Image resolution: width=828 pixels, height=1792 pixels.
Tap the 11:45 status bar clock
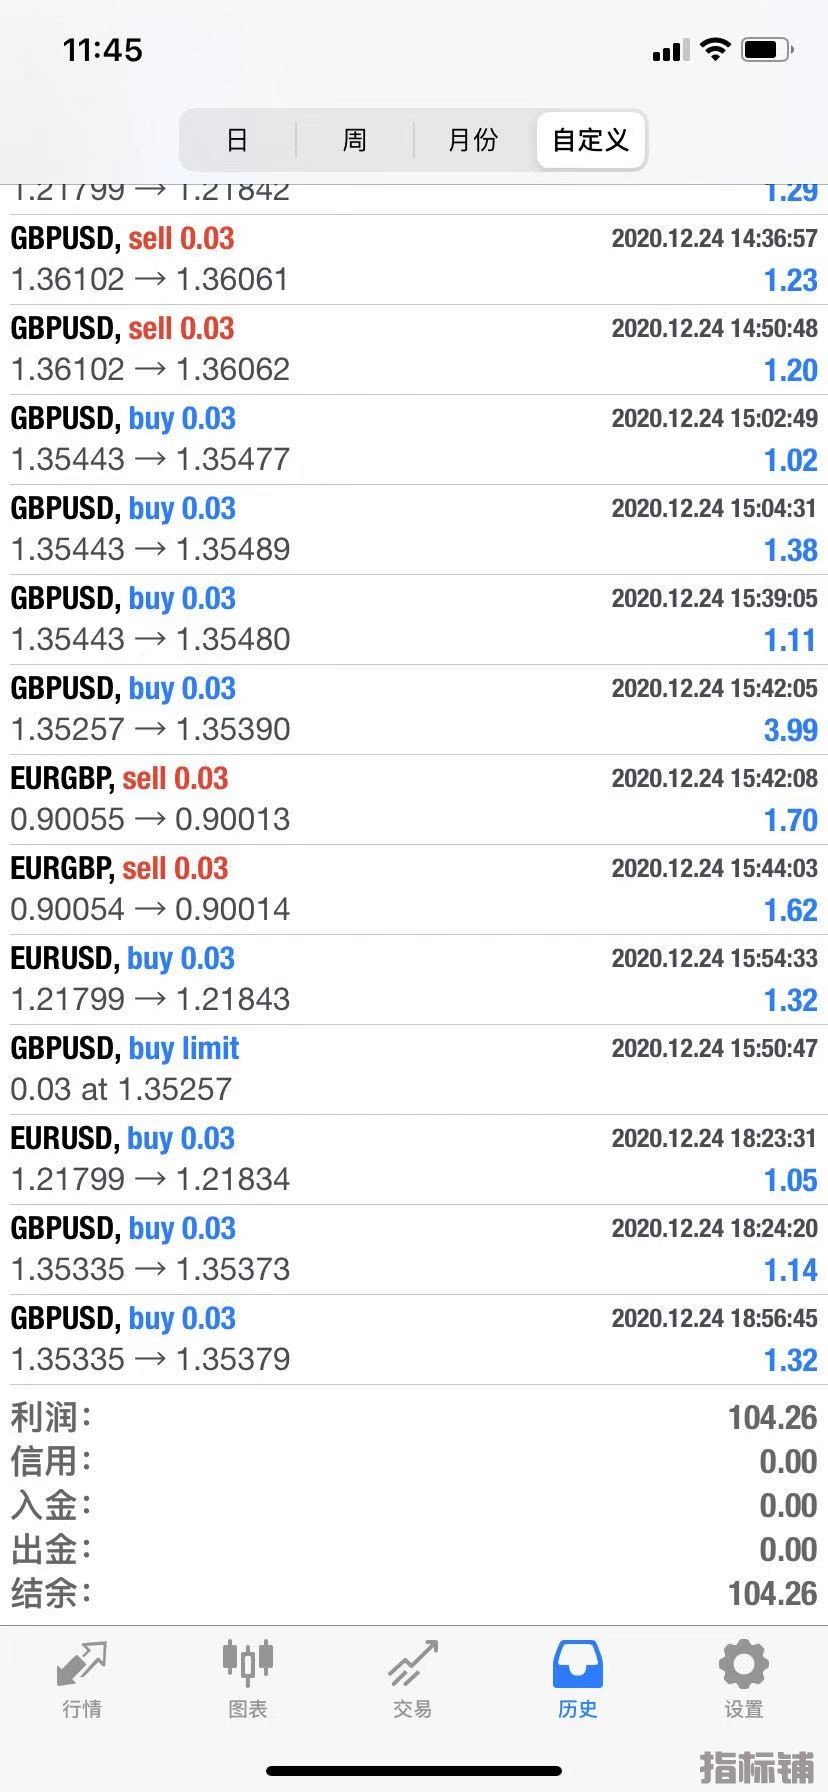pyautogui.click(x=102, y=50)
